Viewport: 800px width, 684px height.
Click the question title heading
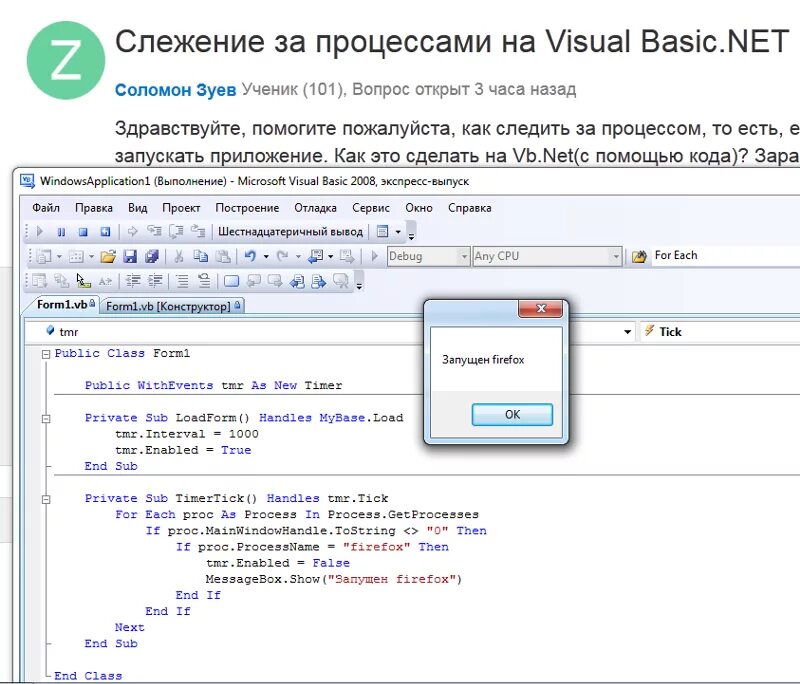pyautogui.click(x=452, y=42)
